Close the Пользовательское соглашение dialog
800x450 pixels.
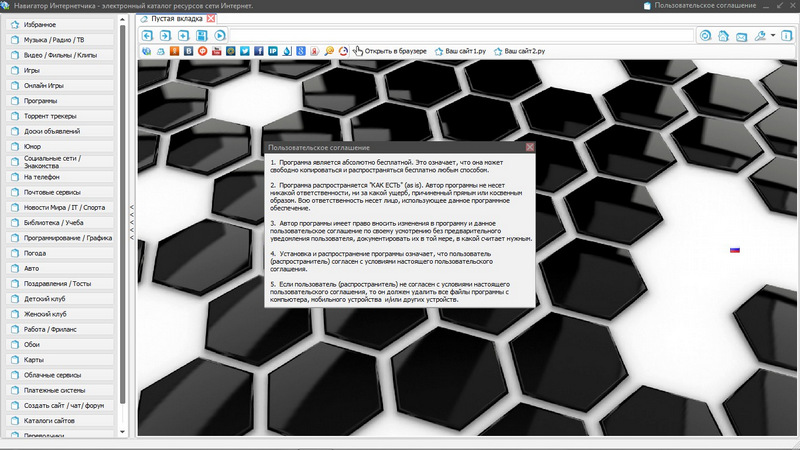click(530, 147)
